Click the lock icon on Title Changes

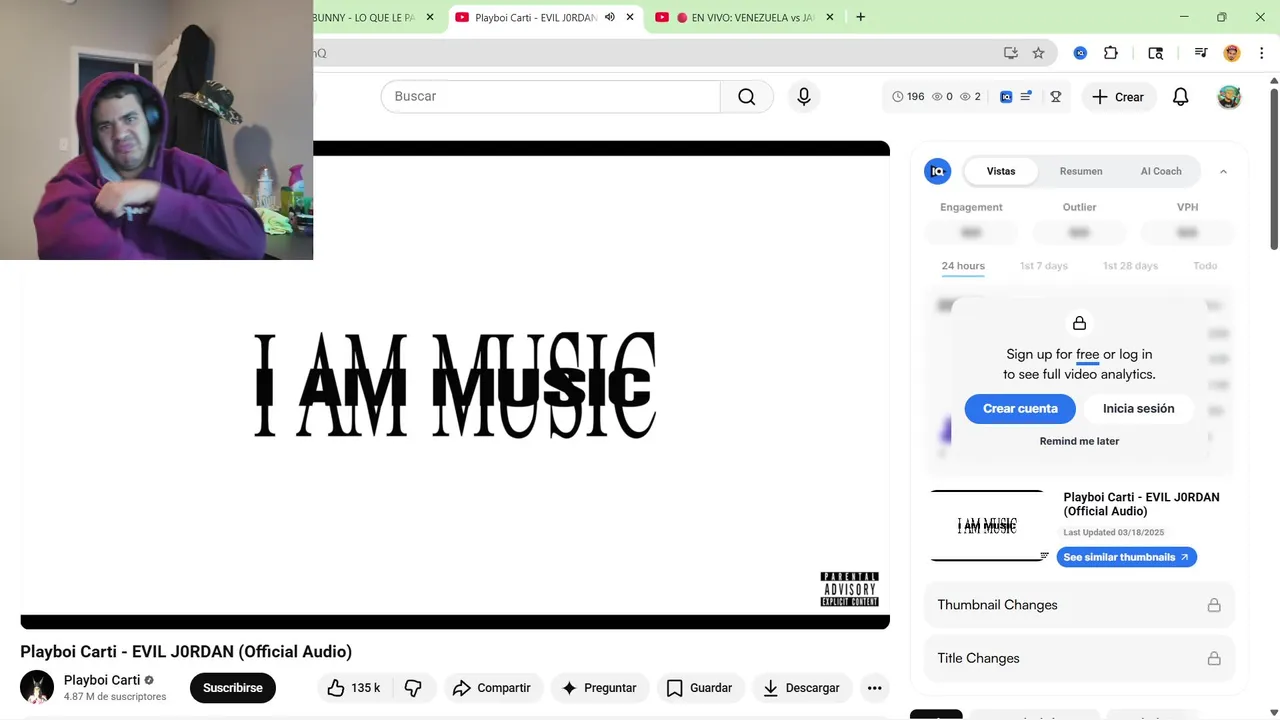1213,658
